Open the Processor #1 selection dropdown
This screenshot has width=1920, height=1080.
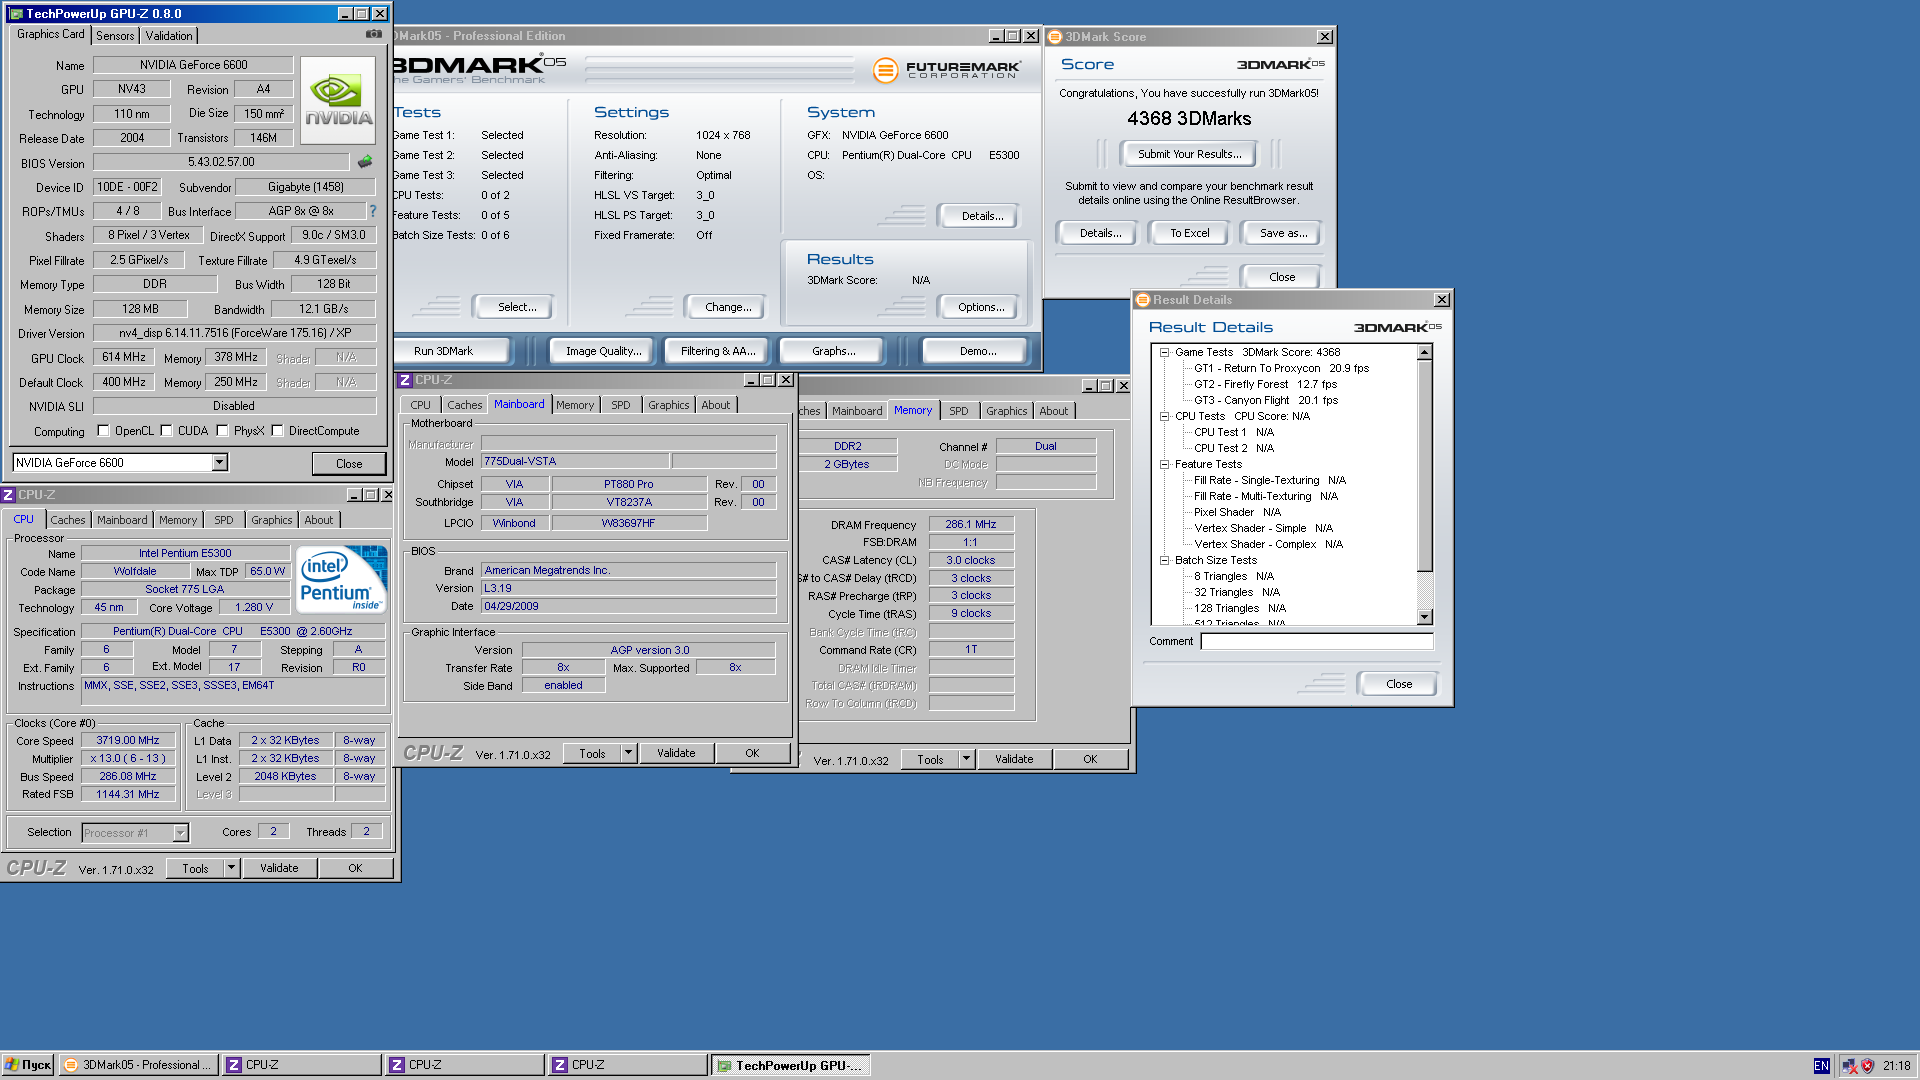click(181, 833)
